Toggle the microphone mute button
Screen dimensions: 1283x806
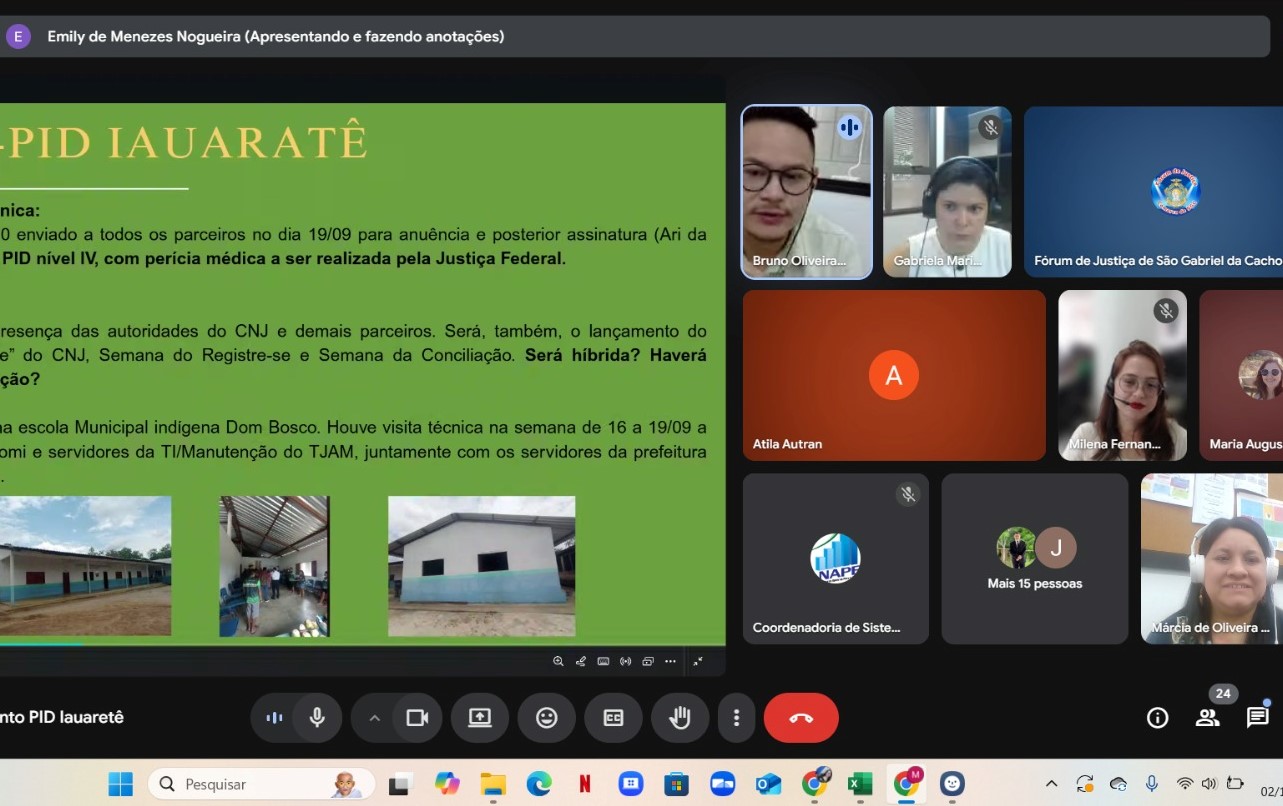[317, 718]
